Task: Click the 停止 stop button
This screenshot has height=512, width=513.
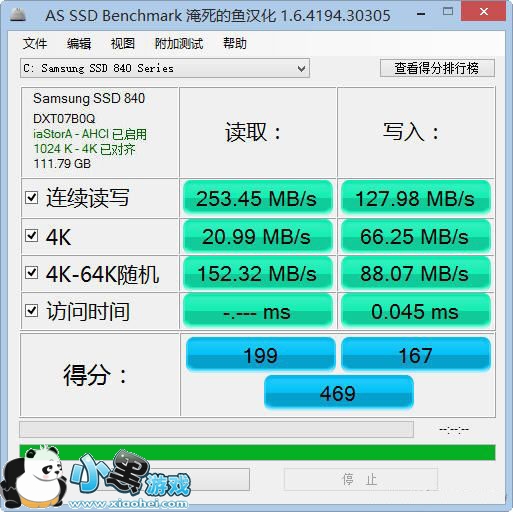Action: [361, 480]
